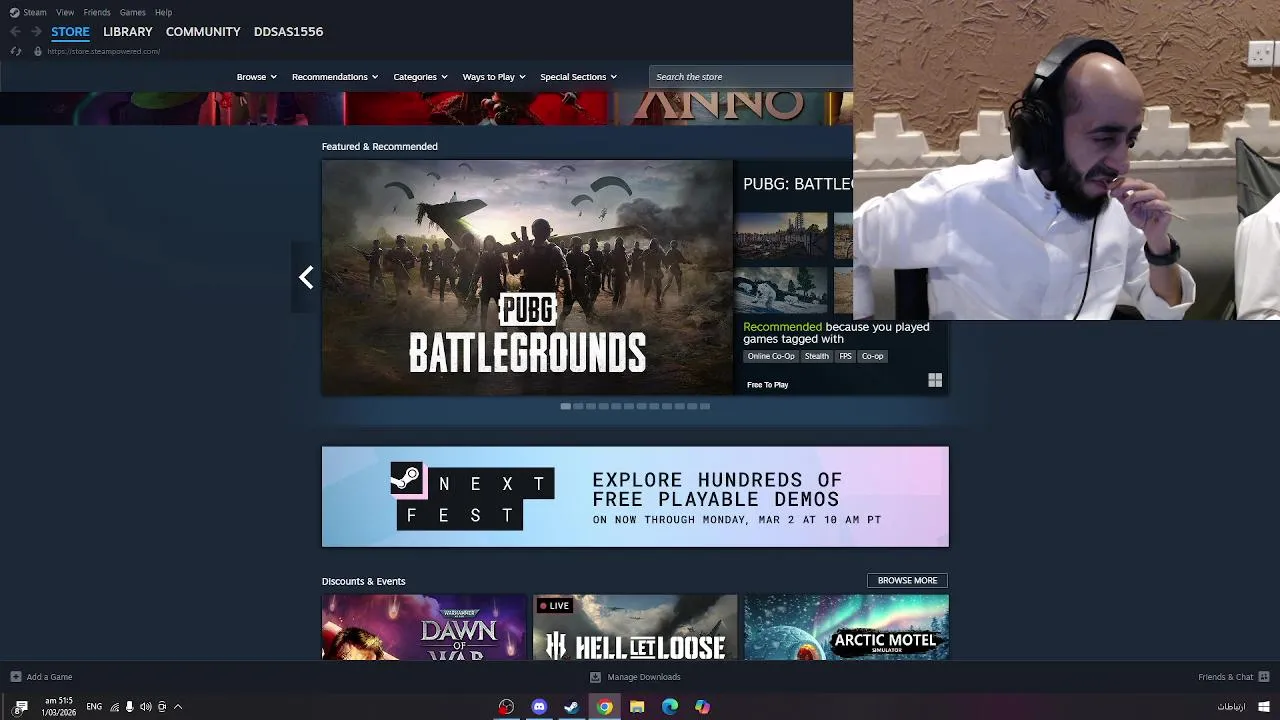The width and height of the screenshot is (1280, 720).
Task: Switch to the STORE tab
Action: click(x=70, y=32)
